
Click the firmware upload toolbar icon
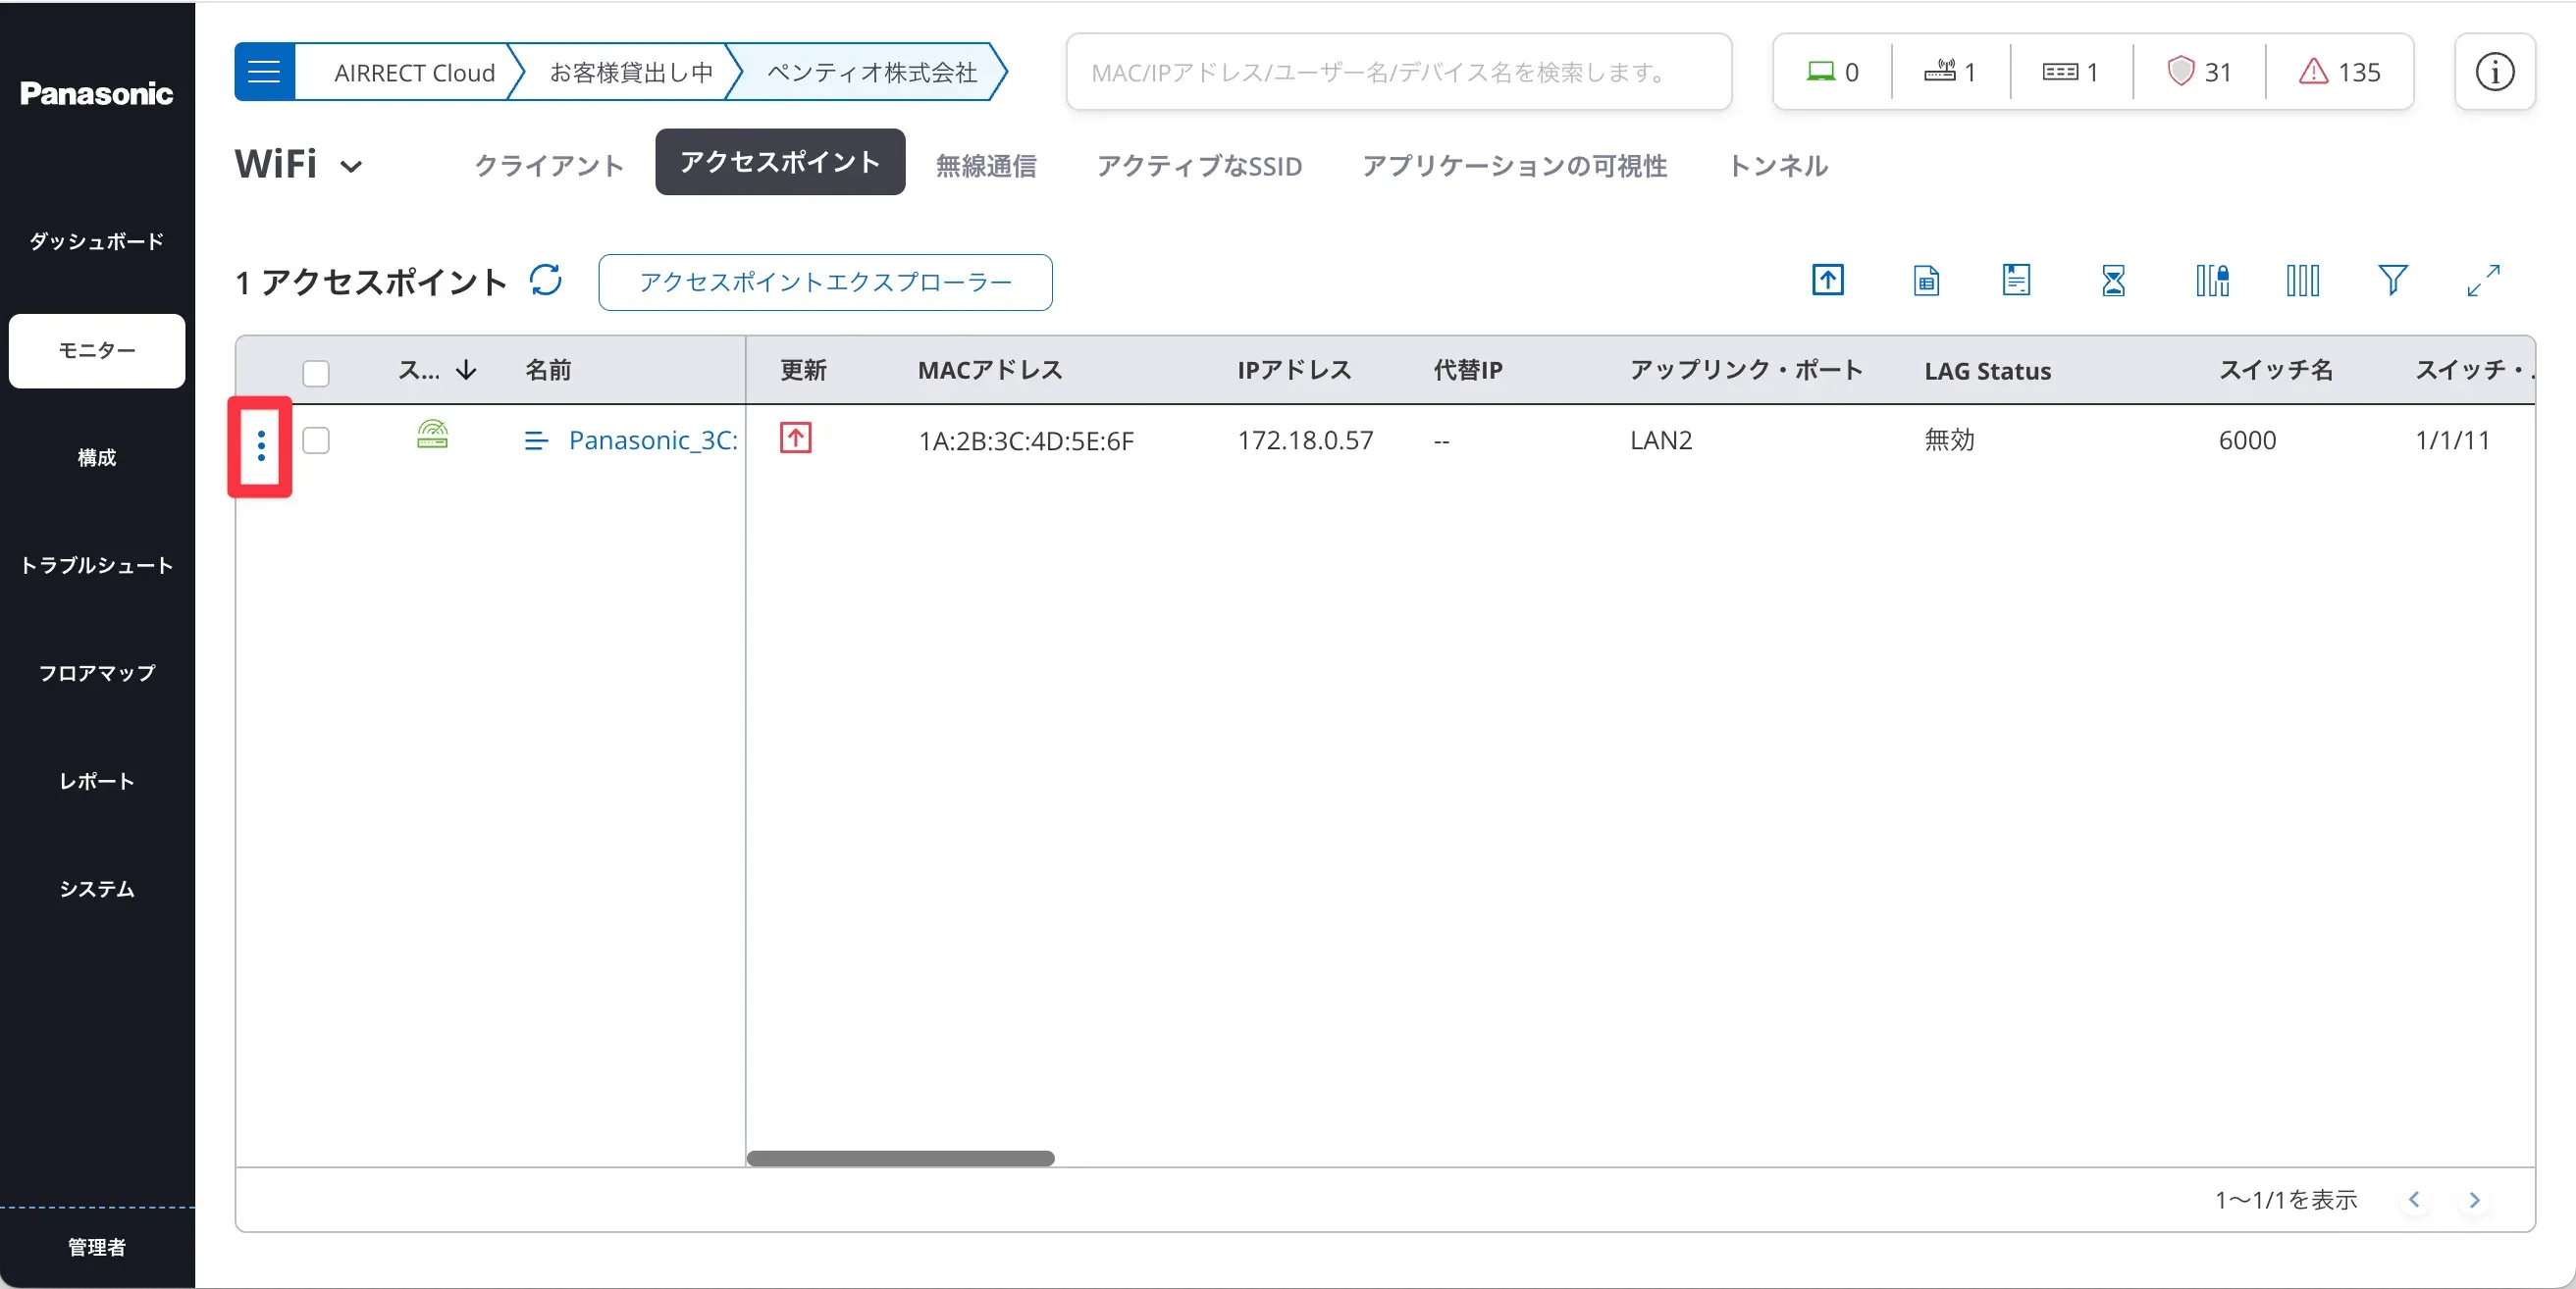pos(1827,281)
